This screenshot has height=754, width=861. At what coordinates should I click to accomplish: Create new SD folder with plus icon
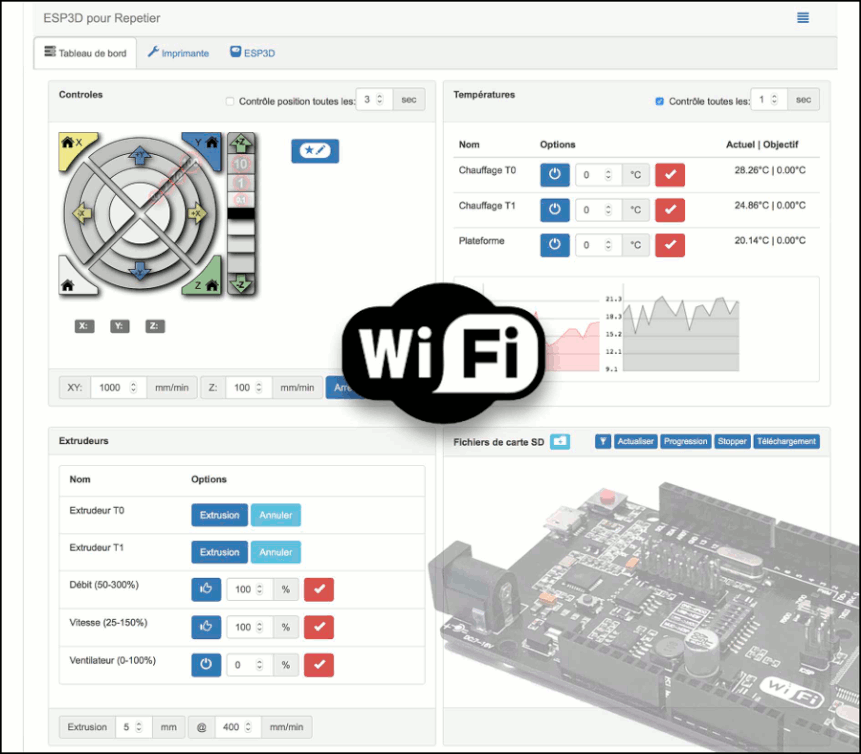pyautogui.click(x=560, y=442)
